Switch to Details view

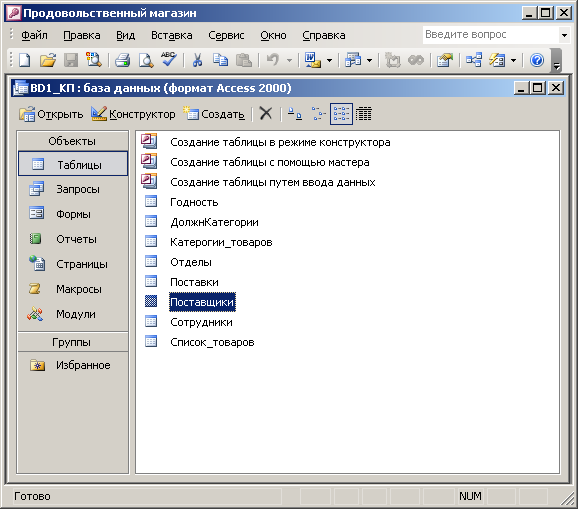[364, 114]
